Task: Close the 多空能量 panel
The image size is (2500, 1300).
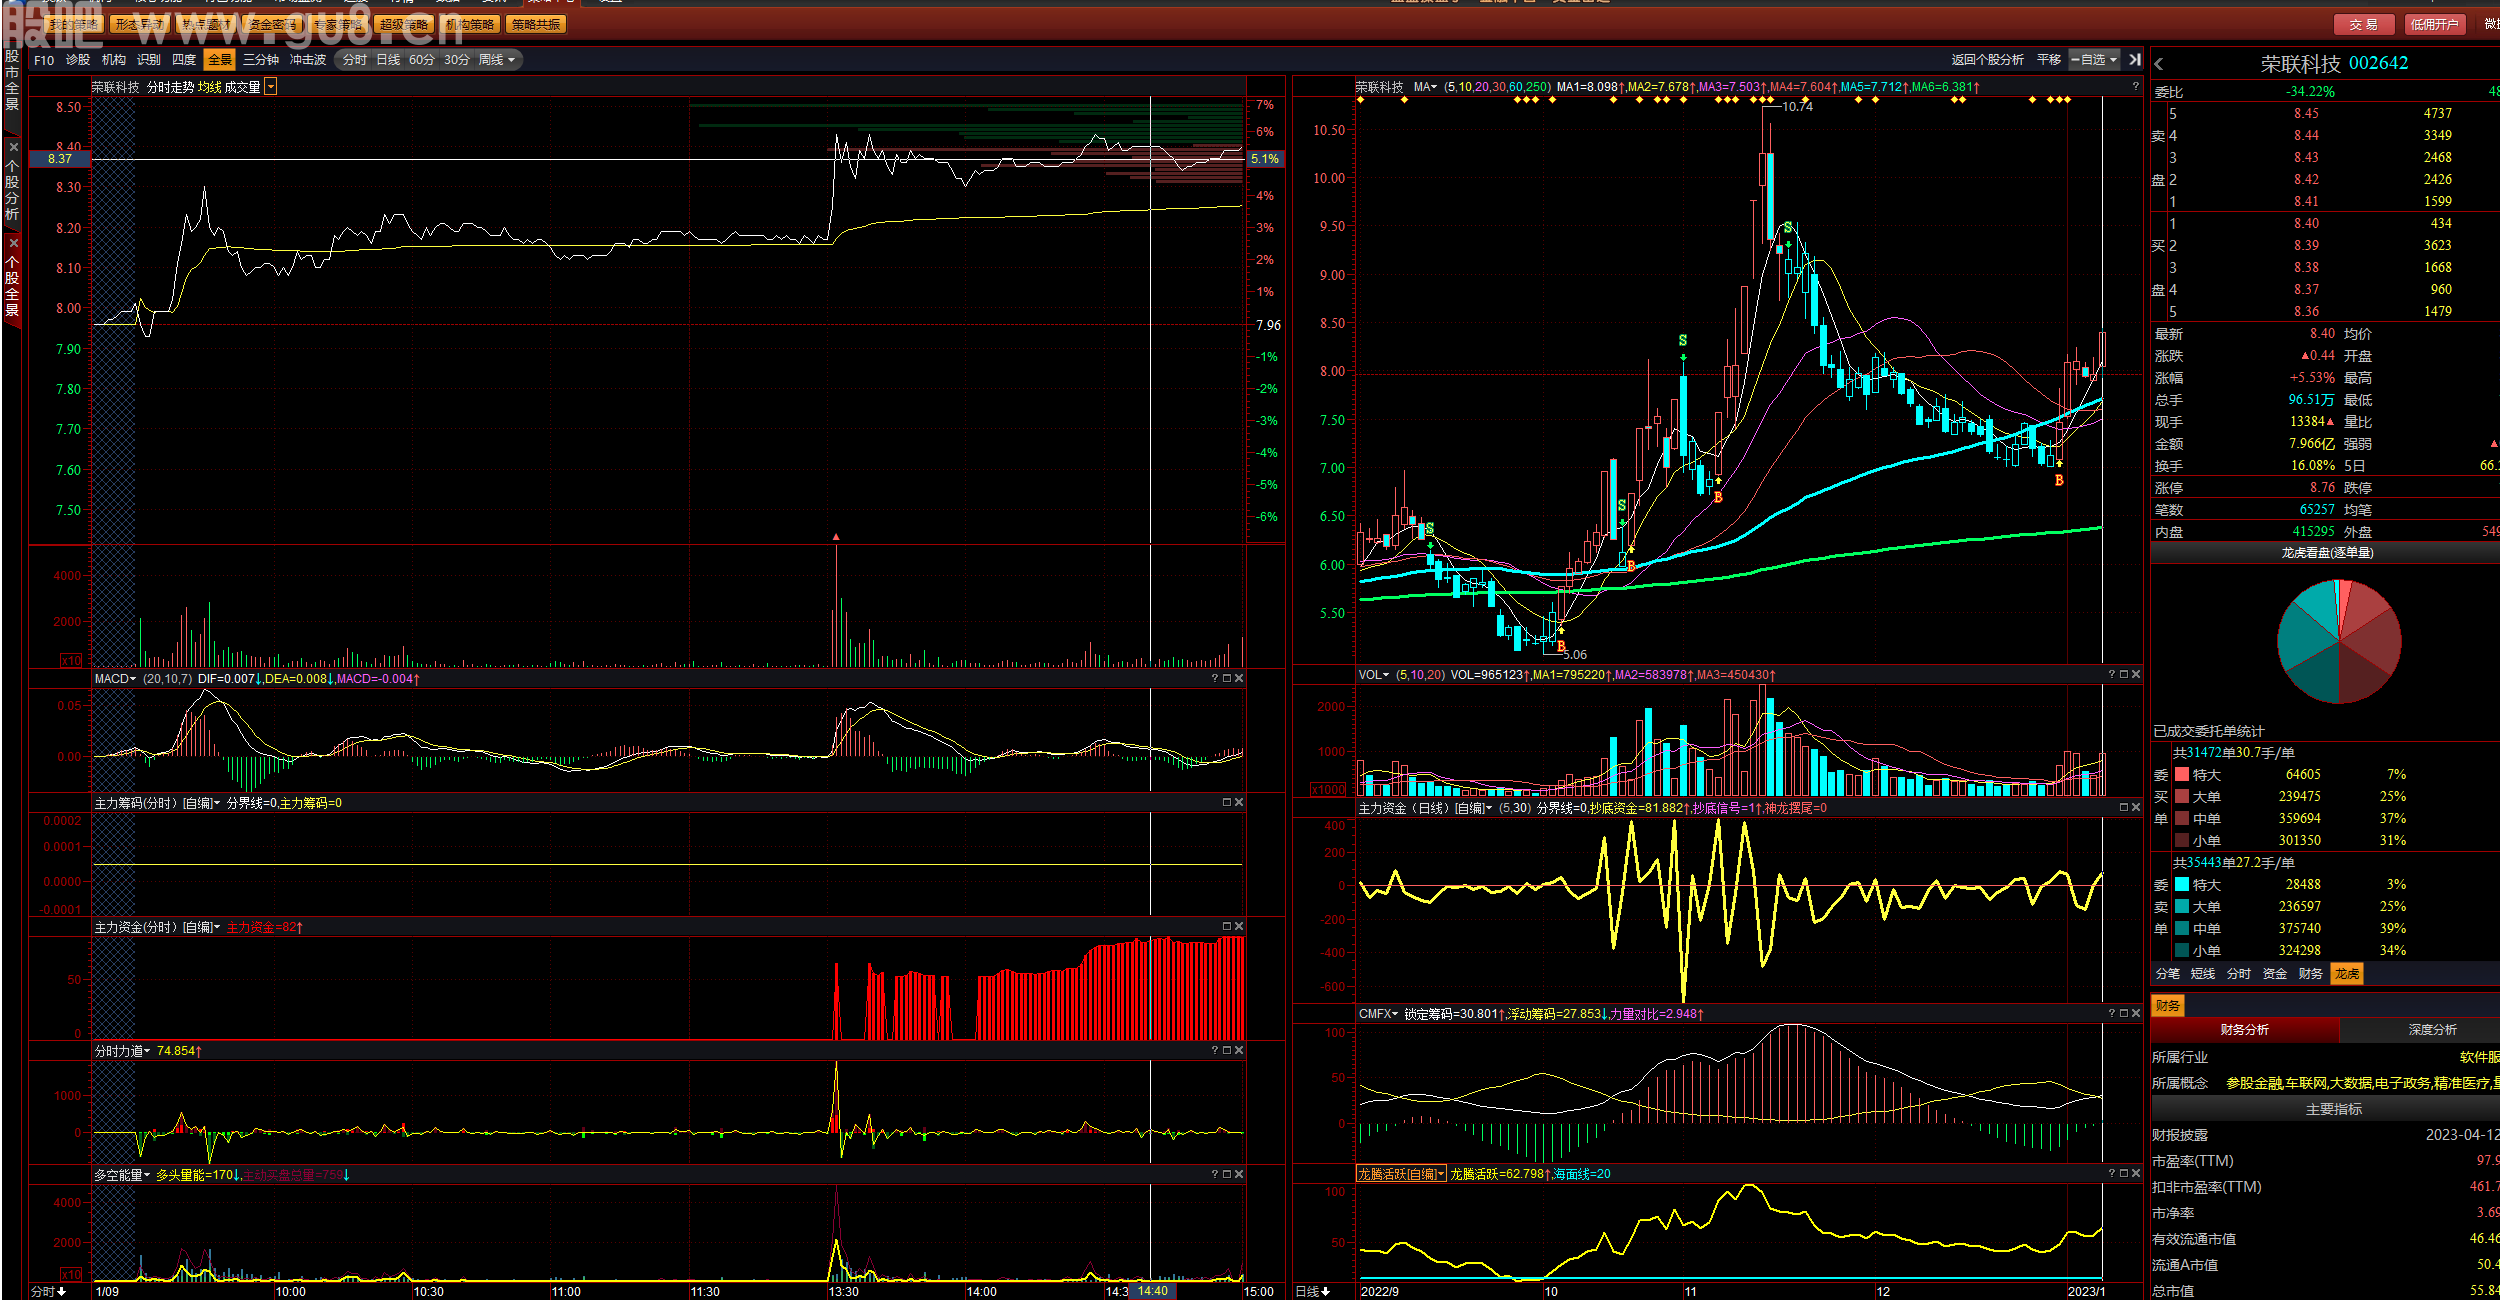Action: point(1239,1174)
